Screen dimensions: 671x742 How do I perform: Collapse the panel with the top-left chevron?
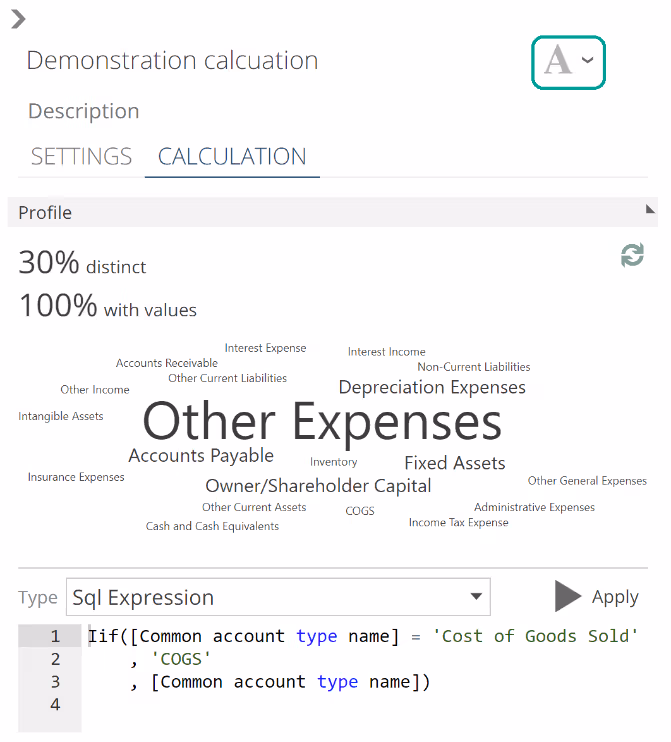(18, 18)
